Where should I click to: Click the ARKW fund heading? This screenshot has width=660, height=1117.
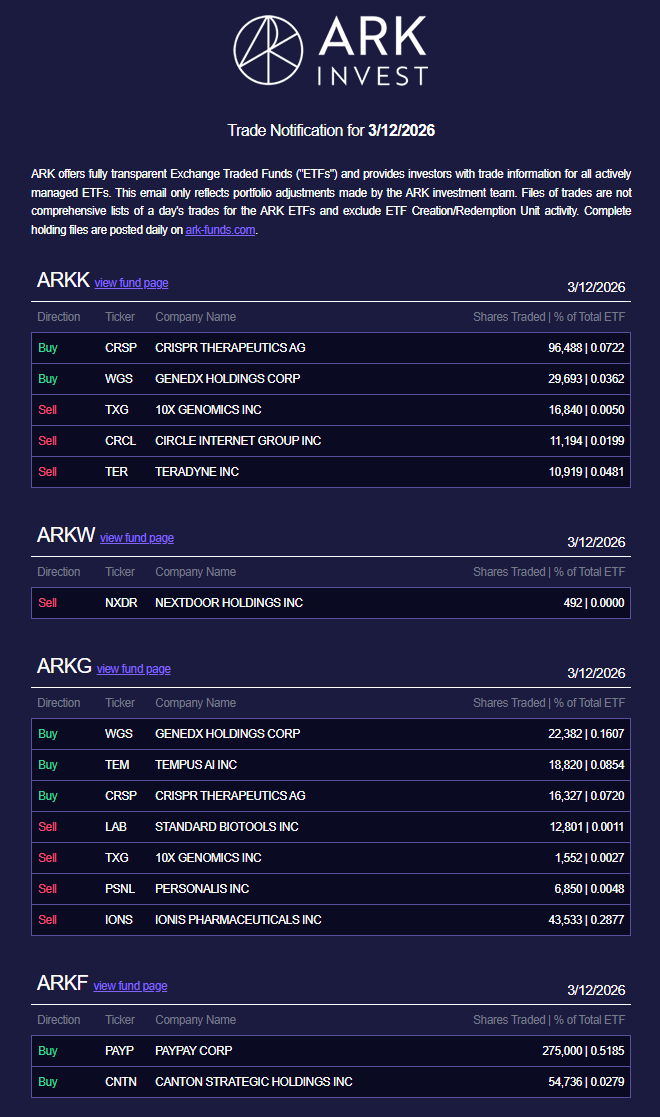66,535
